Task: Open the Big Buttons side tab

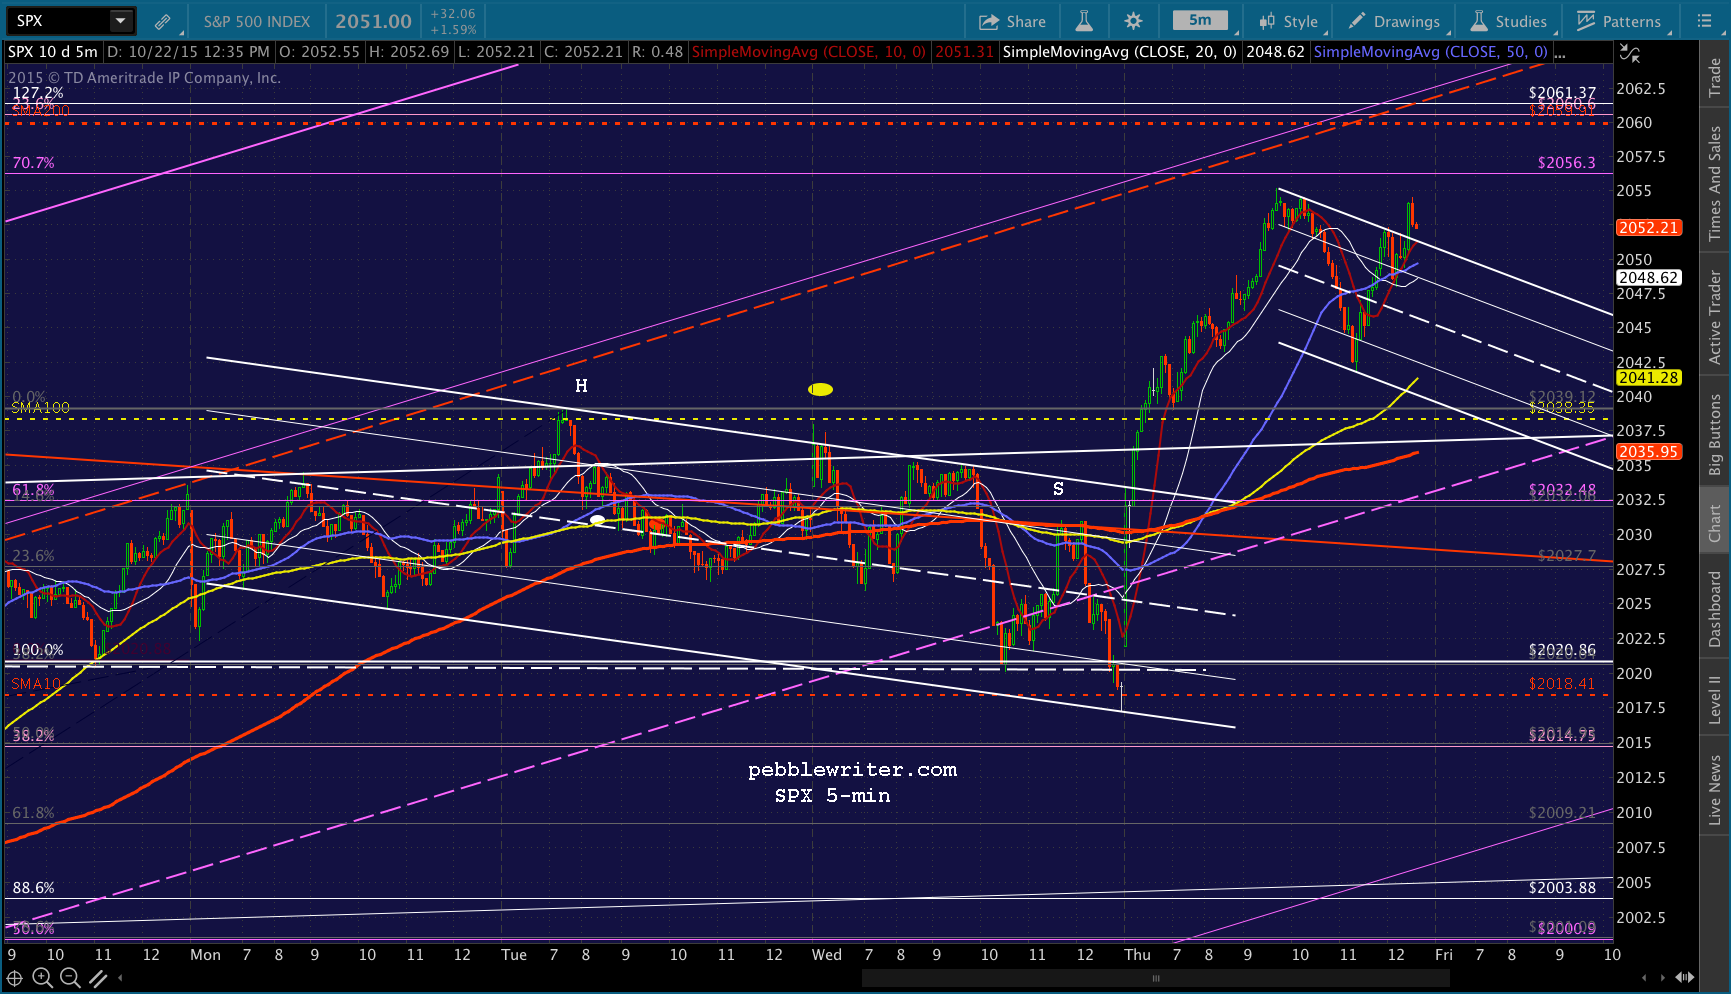Action: point(1715,434)
